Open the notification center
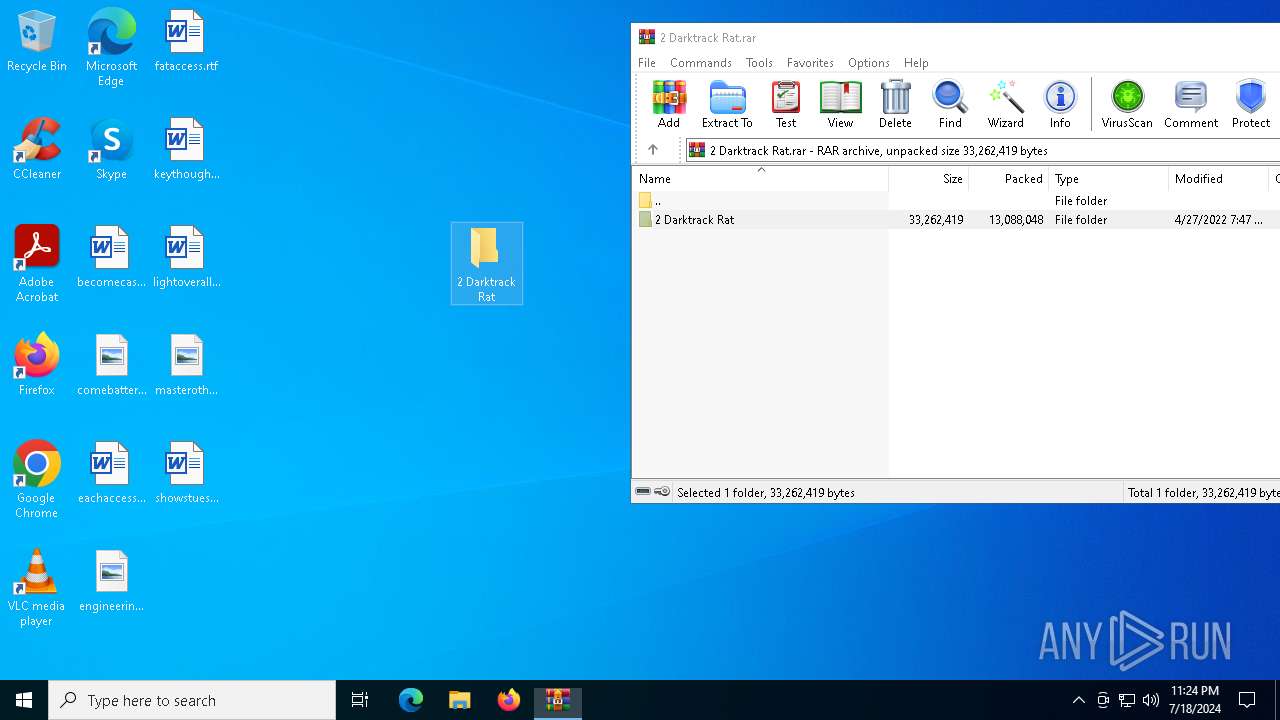Screen dimensions: 1280x720 pos(1248,700)
